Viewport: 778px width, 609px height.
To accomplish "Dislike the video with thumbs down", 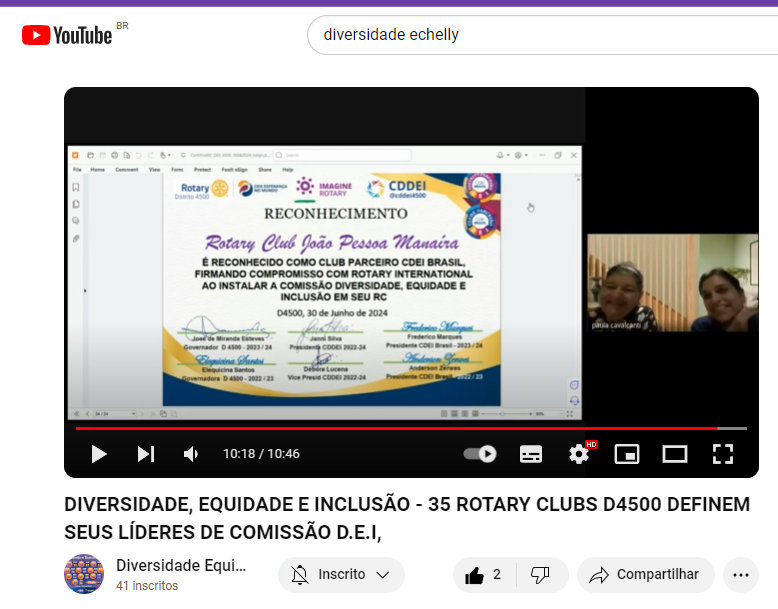I will (540, 575).
